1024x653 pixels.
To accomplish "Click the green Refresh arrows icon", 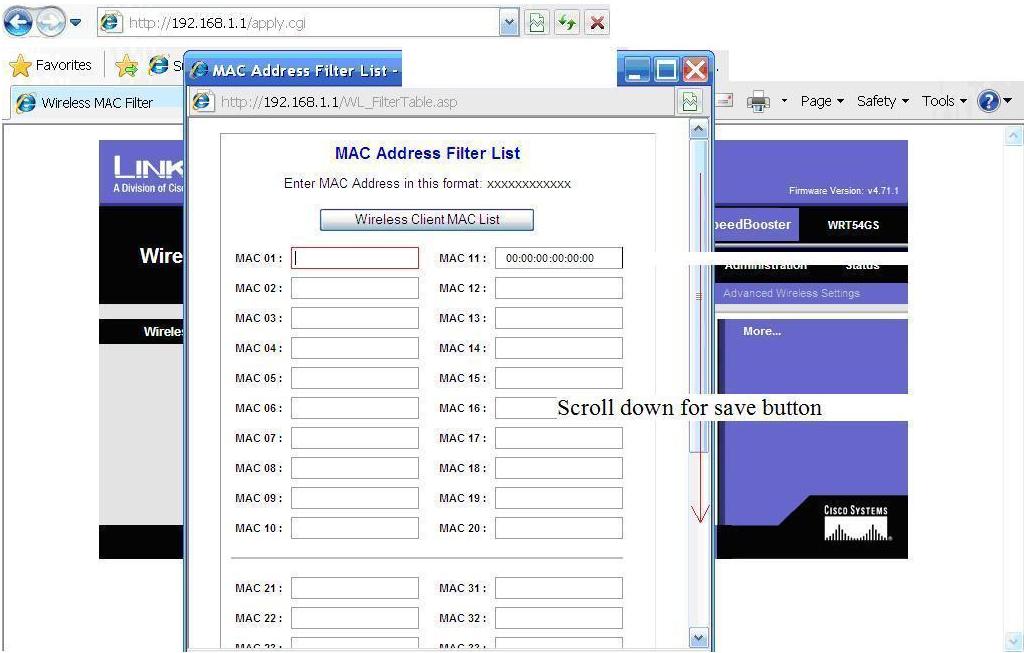I will point(567,24).
